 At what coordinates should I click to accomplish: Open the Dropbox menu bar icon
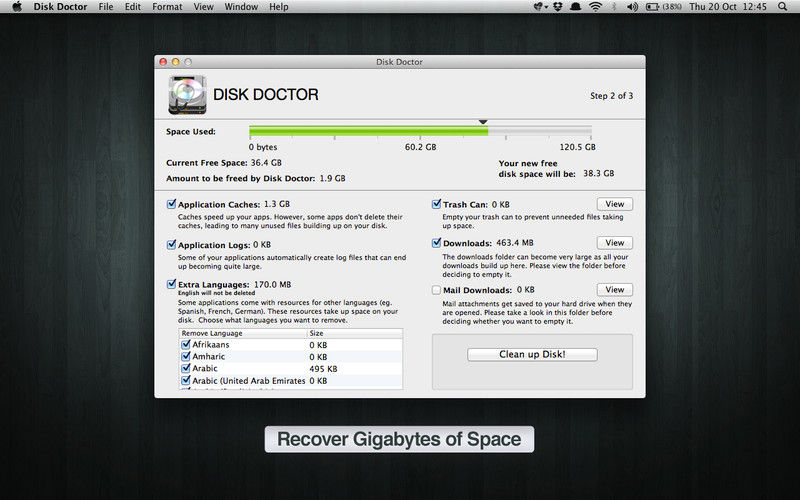tap(558, 7)
